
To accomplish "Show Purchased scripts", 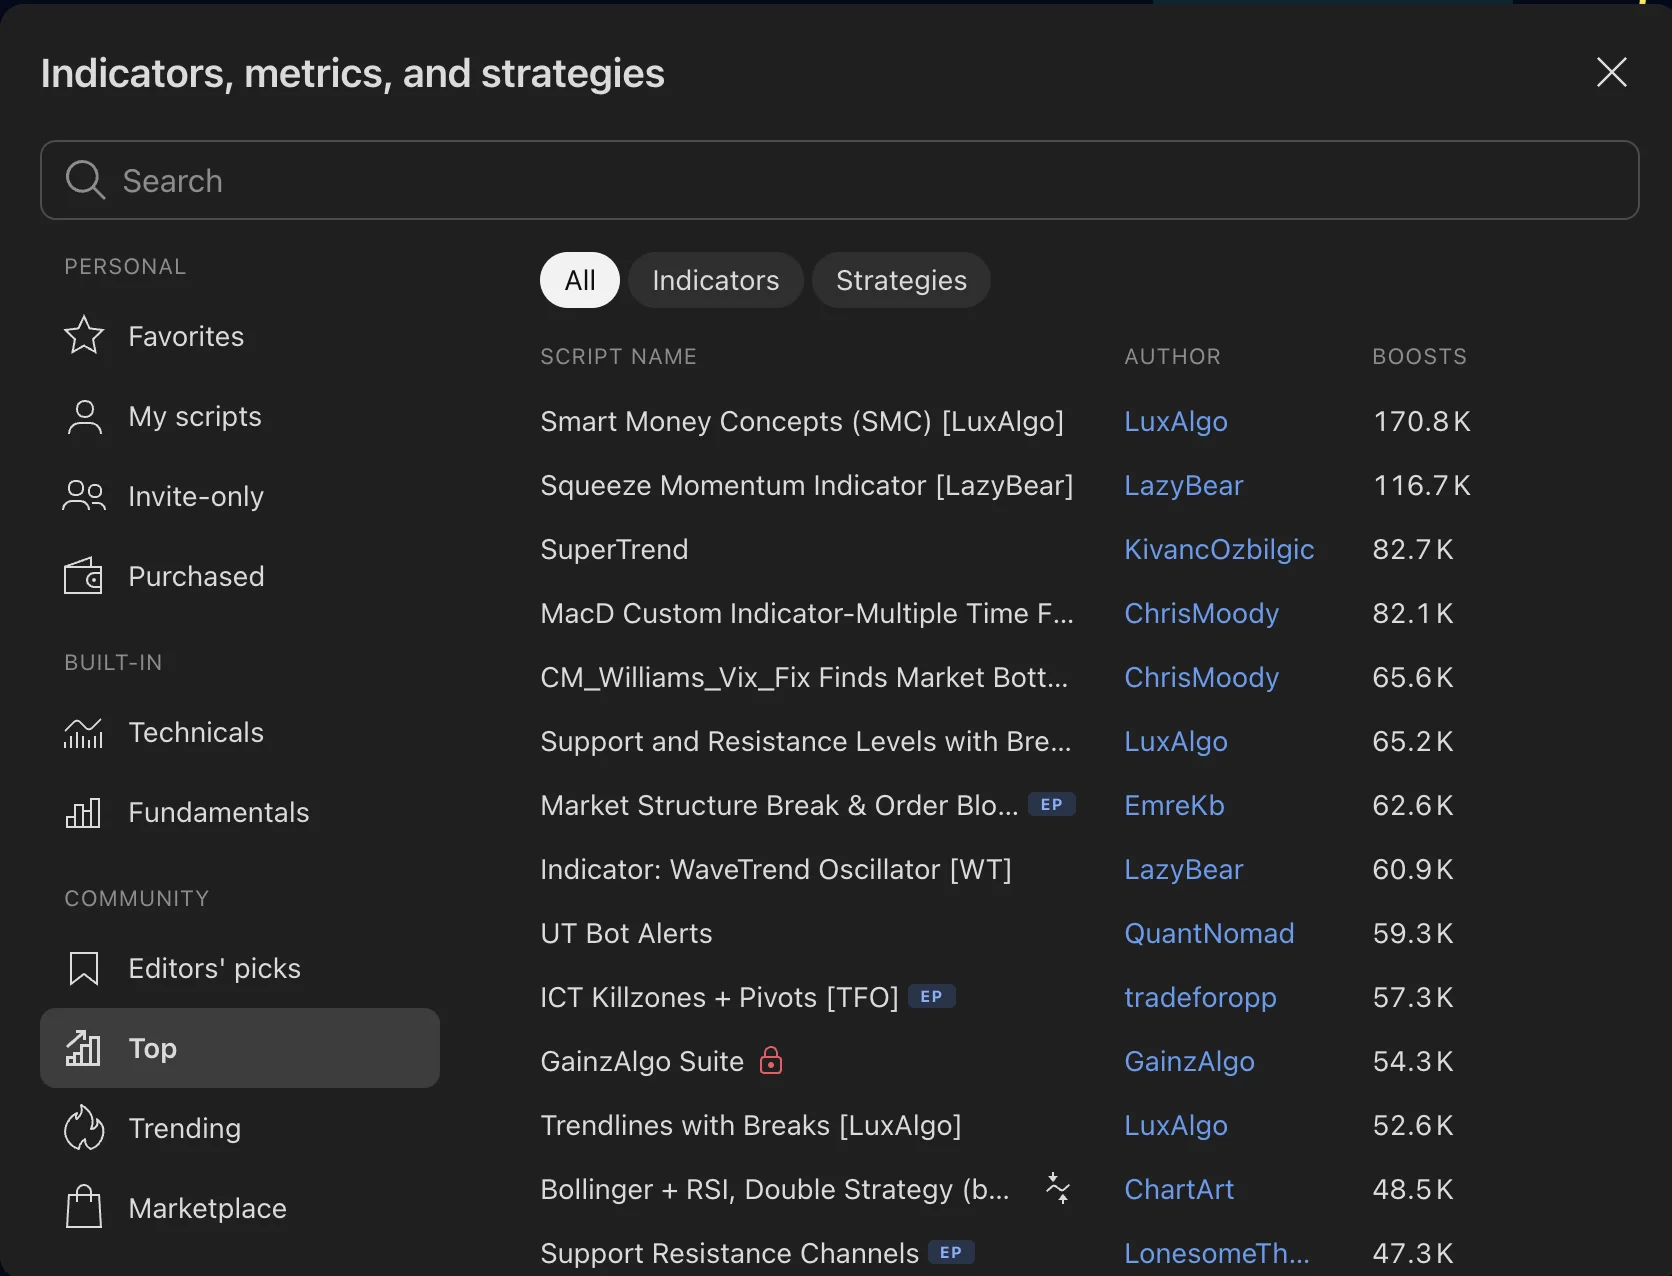I will (x=240, y=576).
